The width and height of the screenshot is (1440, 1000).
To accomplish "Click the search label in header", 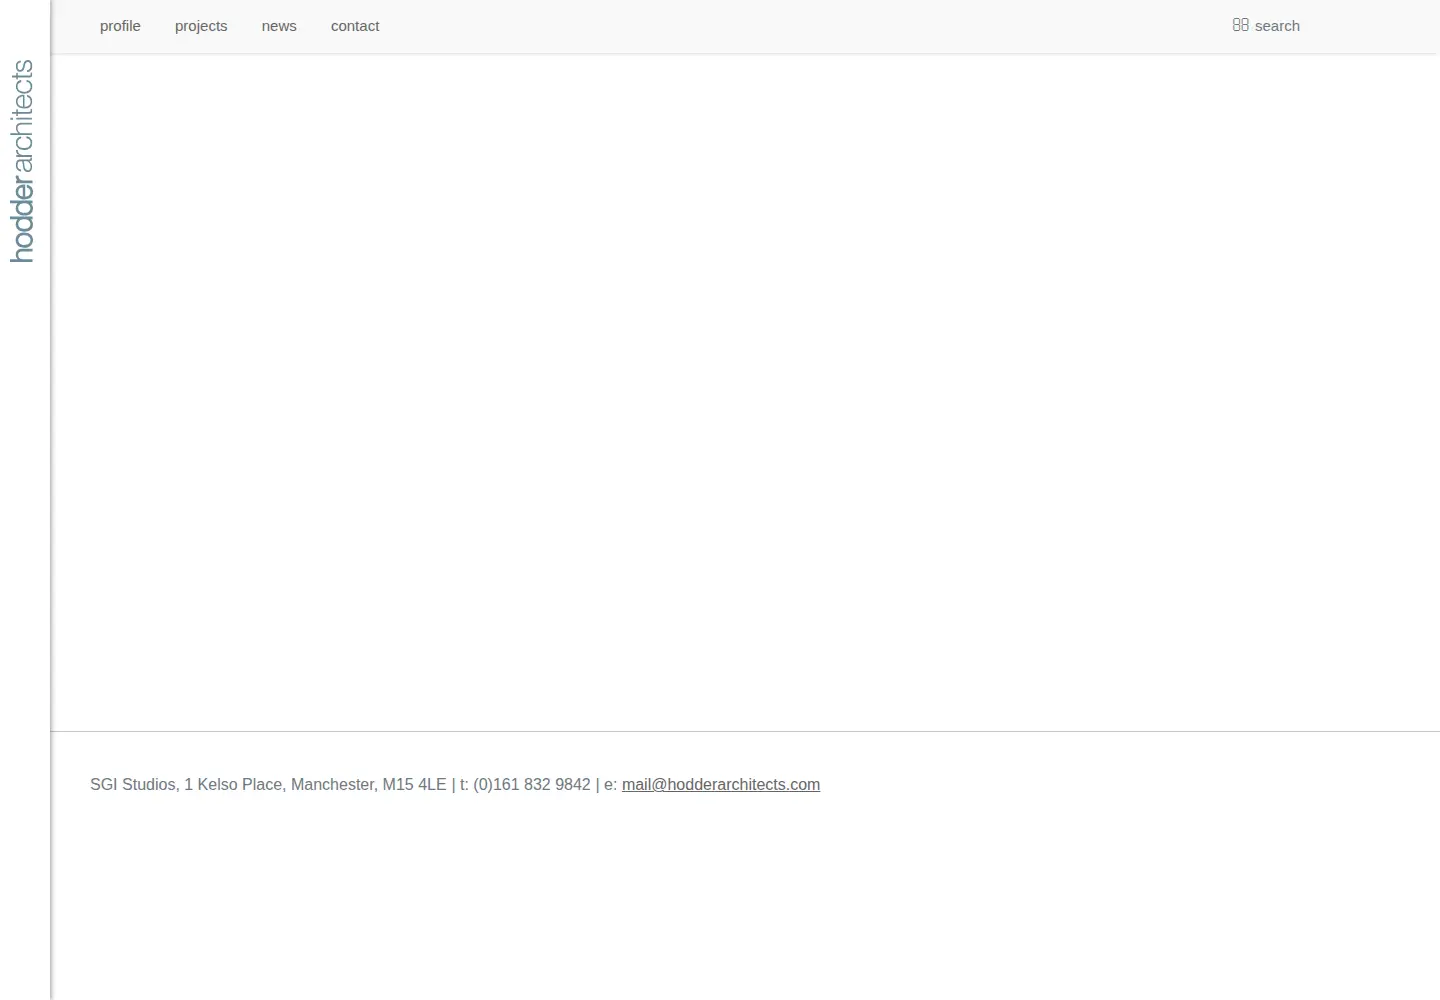I will tap(1277, 26).
